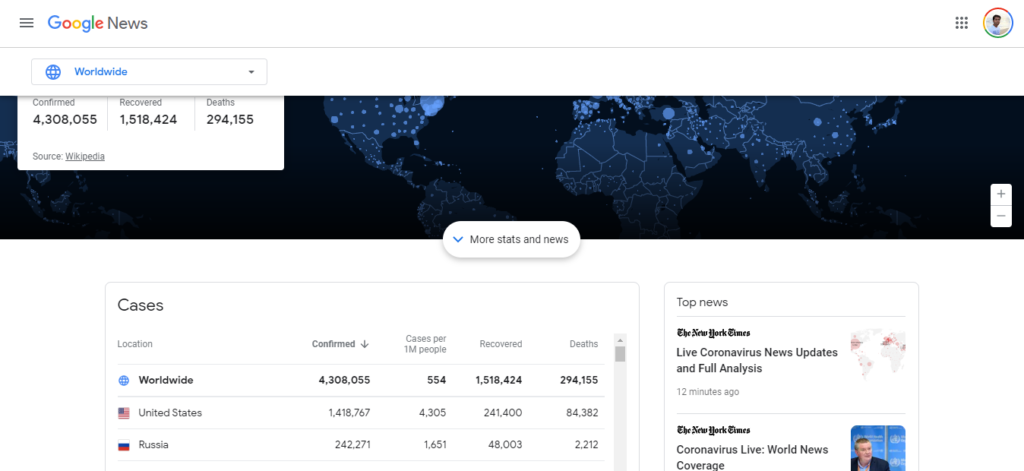Click the Location column header
The width and height of the screenshot is (1024, 471).
[135, 344]
